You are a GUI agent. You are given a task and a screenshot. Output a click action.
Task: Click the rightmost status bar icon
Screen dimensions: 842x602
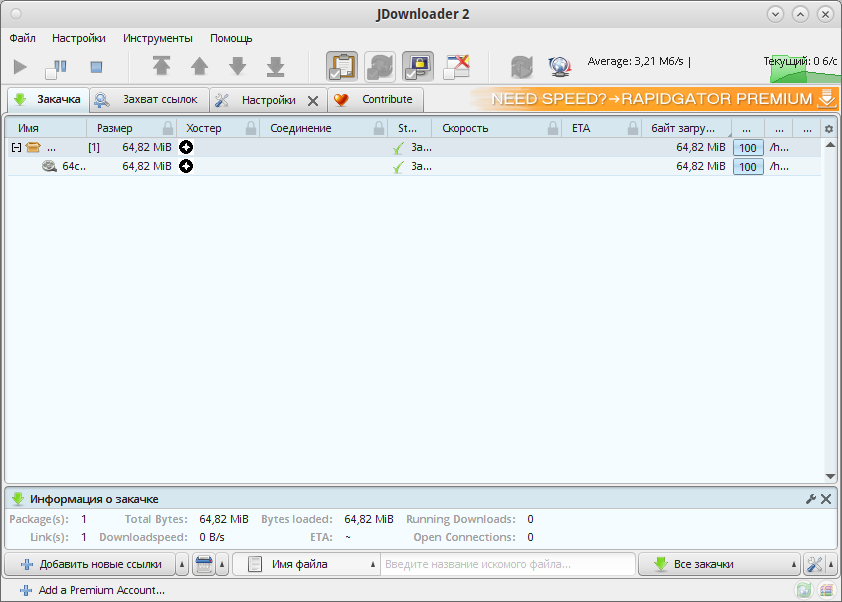[x=826, y=590]
